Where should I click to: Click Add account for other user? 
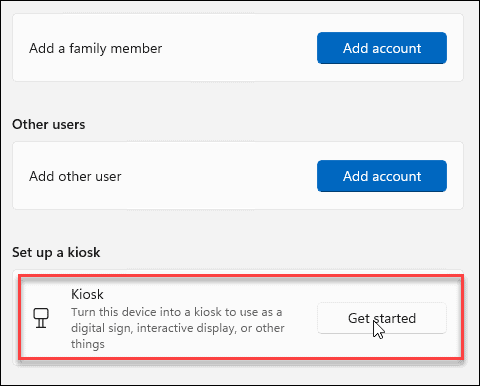(x=382, y=176)
